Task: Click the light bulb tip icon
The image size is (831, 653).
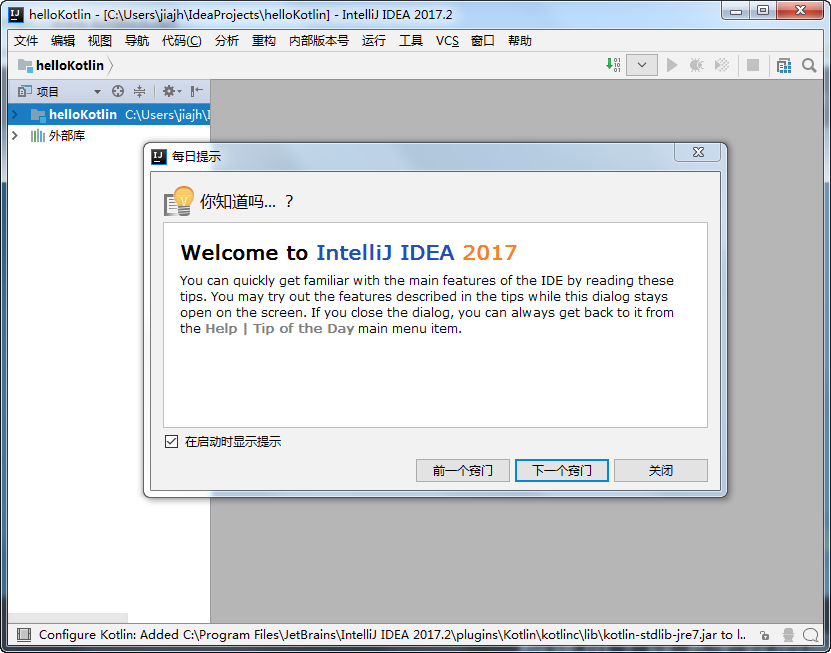Action: pyautogui.click(x=179, y=201)
